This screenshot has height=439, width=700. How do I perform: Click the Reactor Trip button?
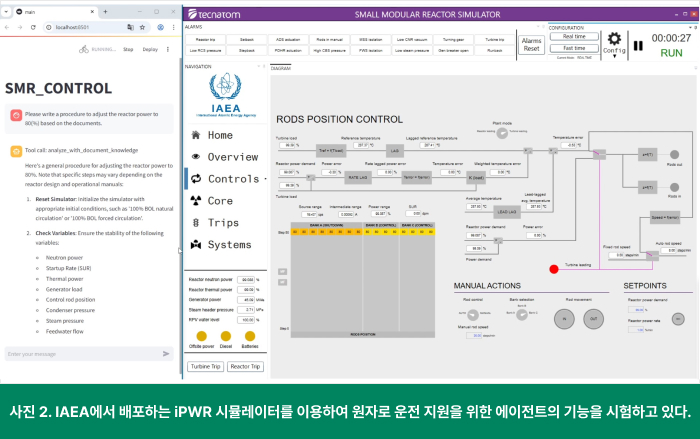tap(245, 367)
